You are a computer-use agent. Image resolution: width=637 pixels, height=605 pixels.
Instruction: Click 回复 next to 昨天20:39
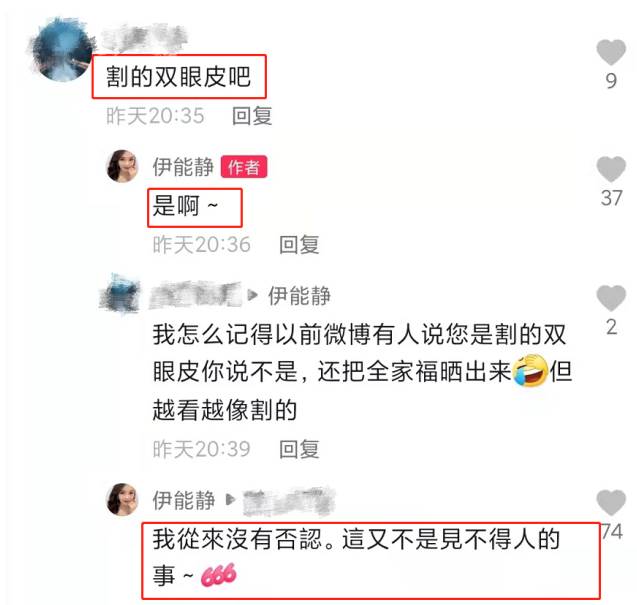[299, 449]
